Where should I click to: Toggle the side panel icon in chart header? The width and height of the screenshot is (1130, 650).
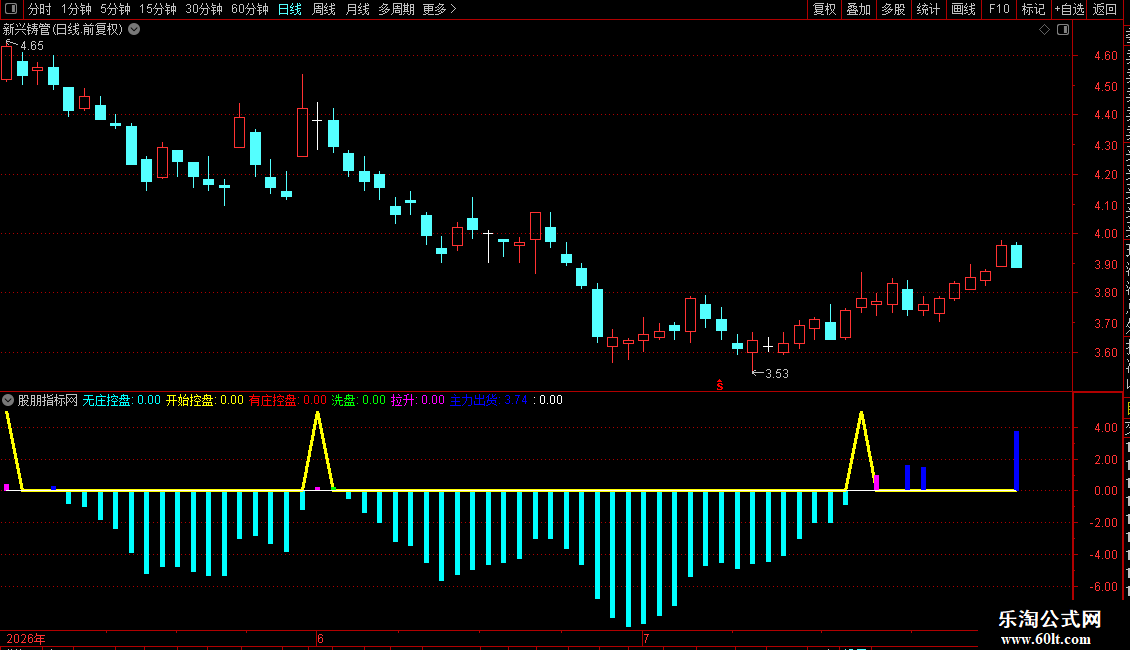click(1063, 30)
